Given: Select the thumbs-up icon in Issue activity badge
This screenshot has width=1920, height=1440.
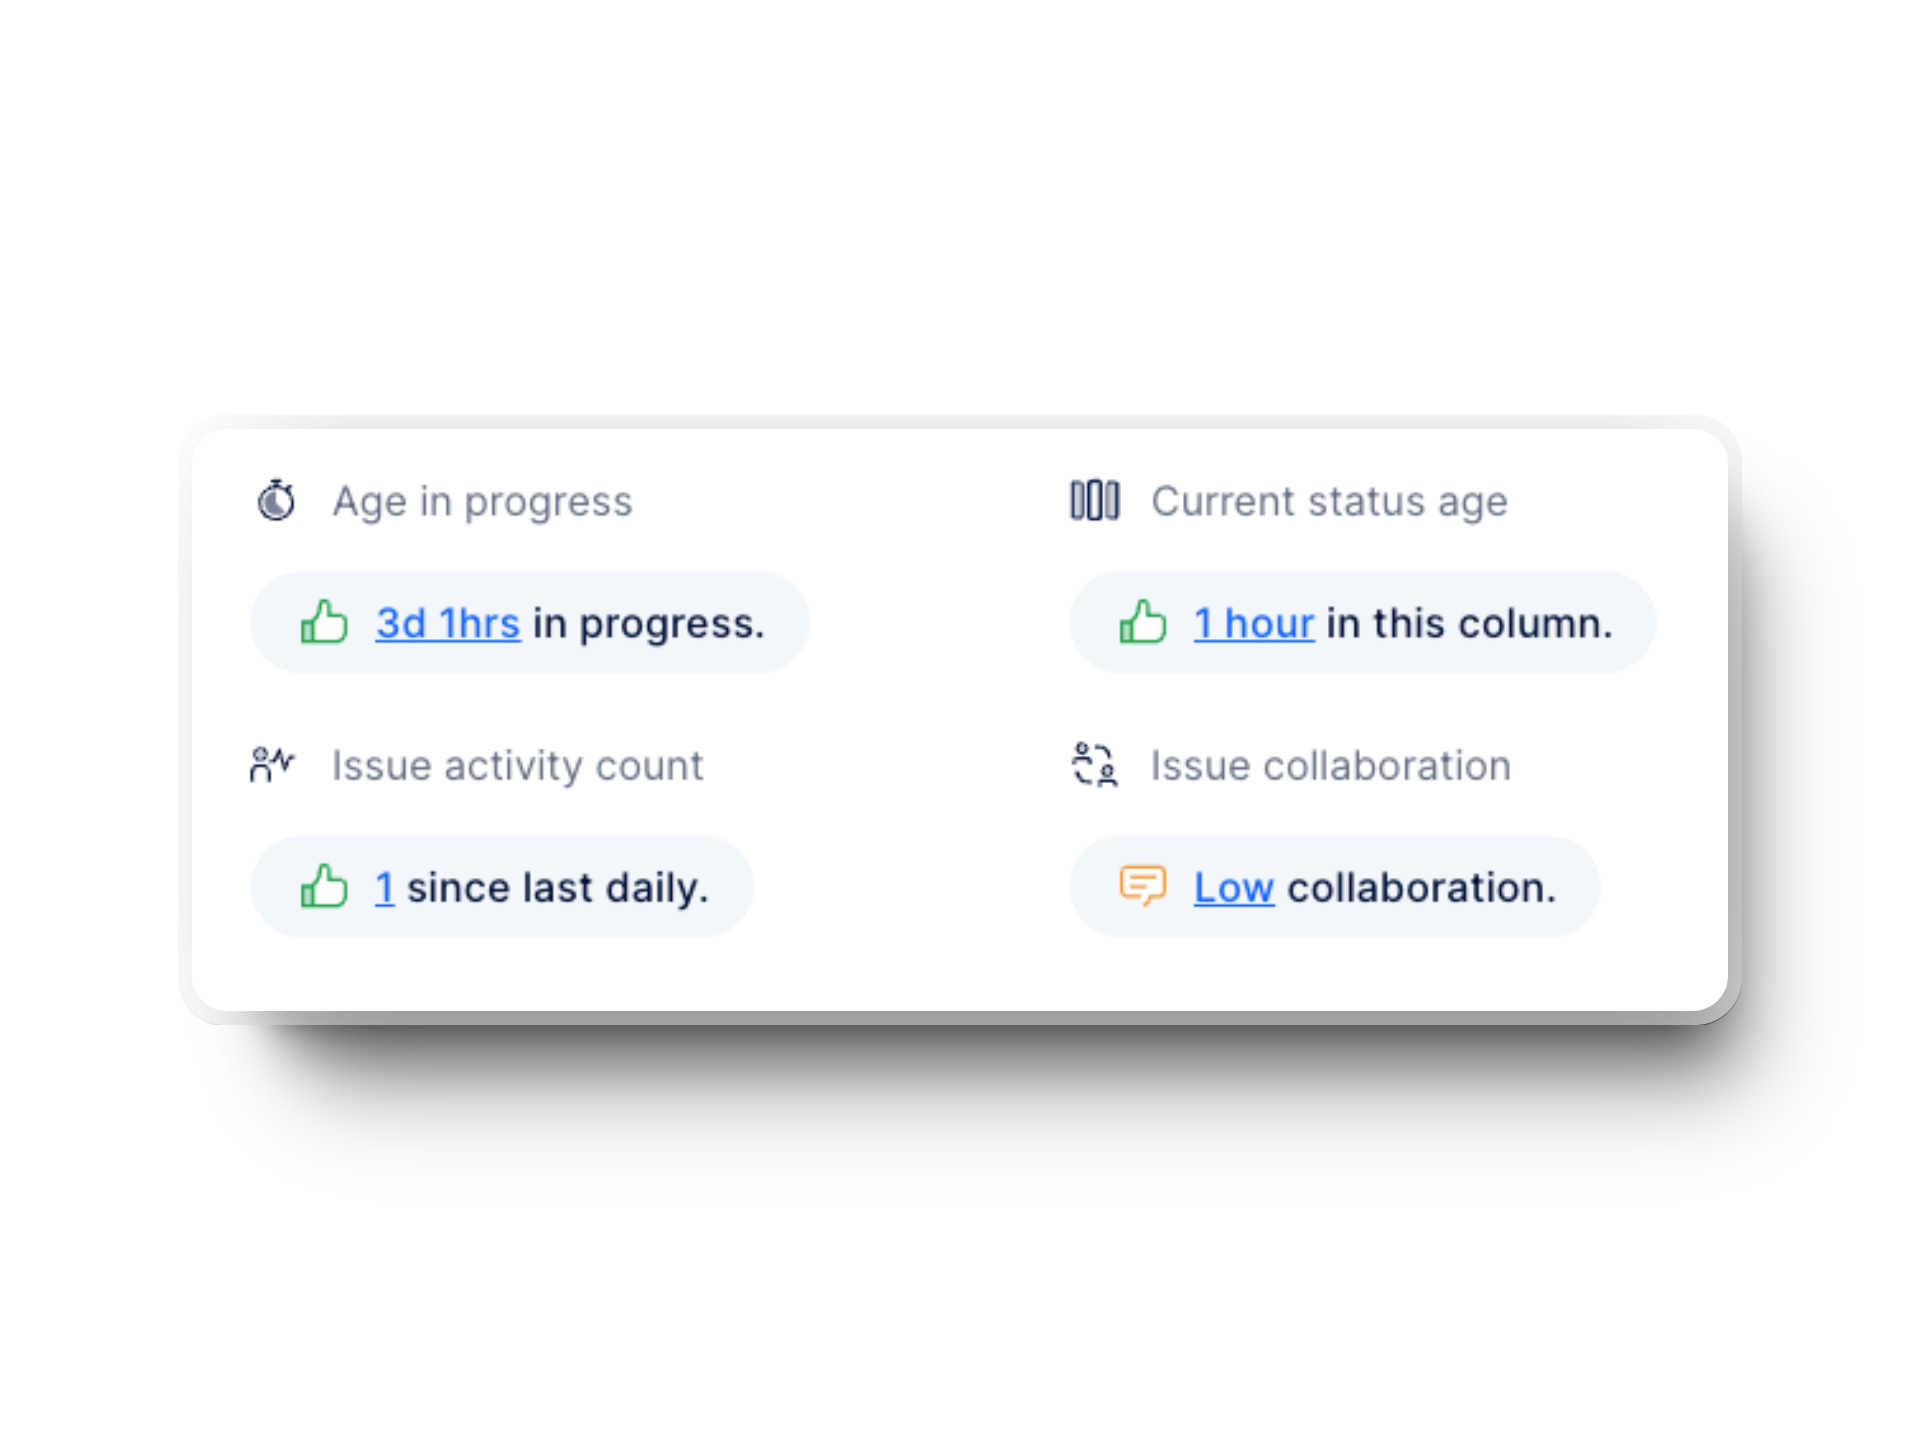Looking at the screenshot, I should tap(321, 886).
